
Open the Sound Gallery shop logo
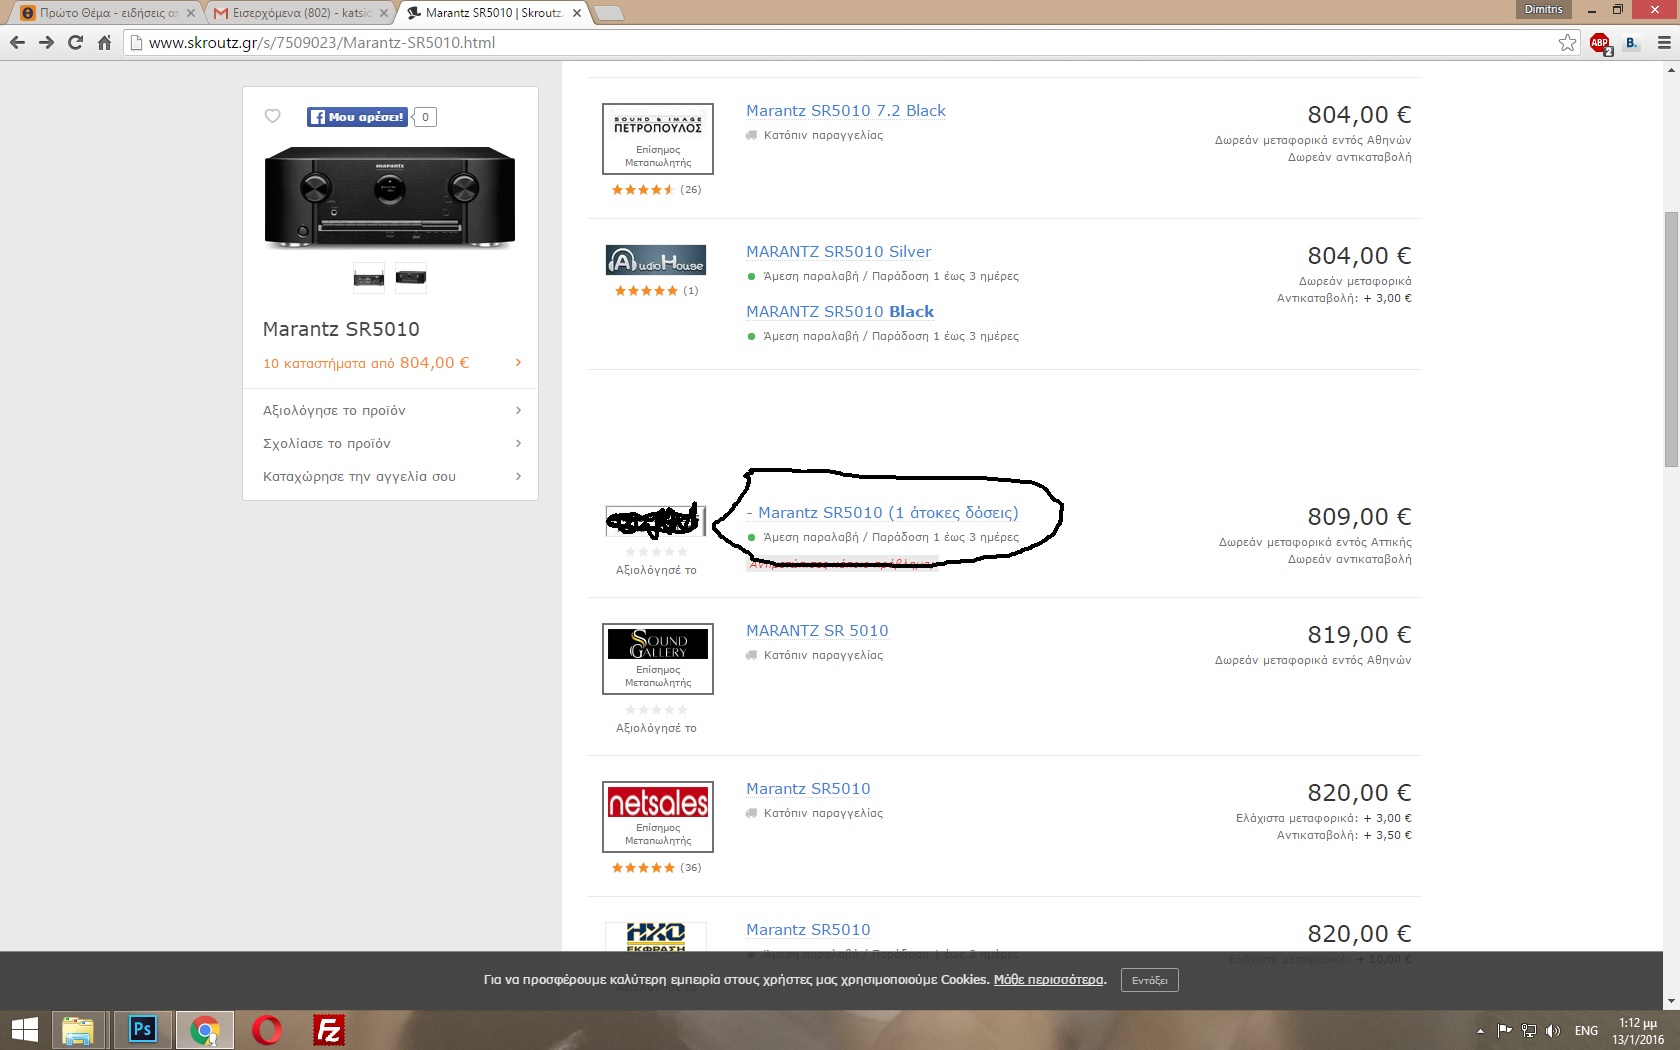(x=658, y=659)
